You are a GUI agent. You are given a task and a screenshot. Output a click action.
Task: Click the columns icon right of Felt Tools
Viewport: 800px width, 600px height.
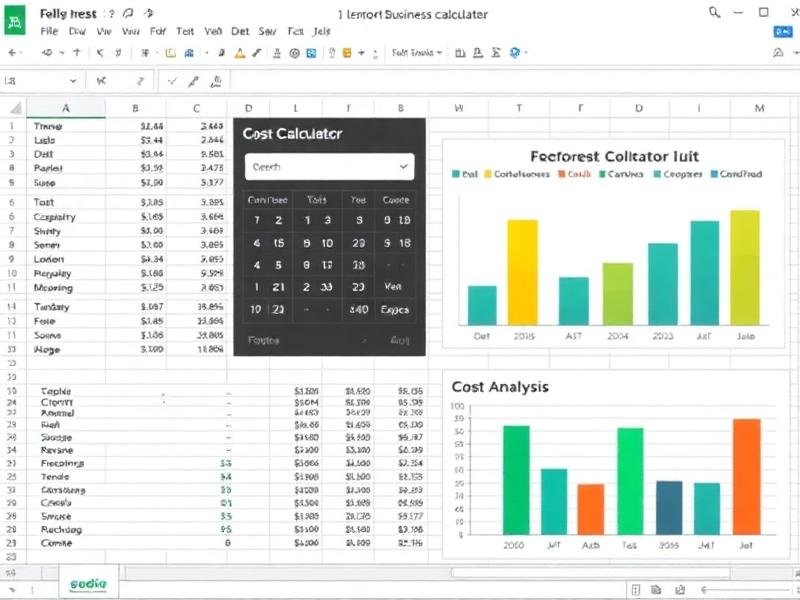coord(460,53)
